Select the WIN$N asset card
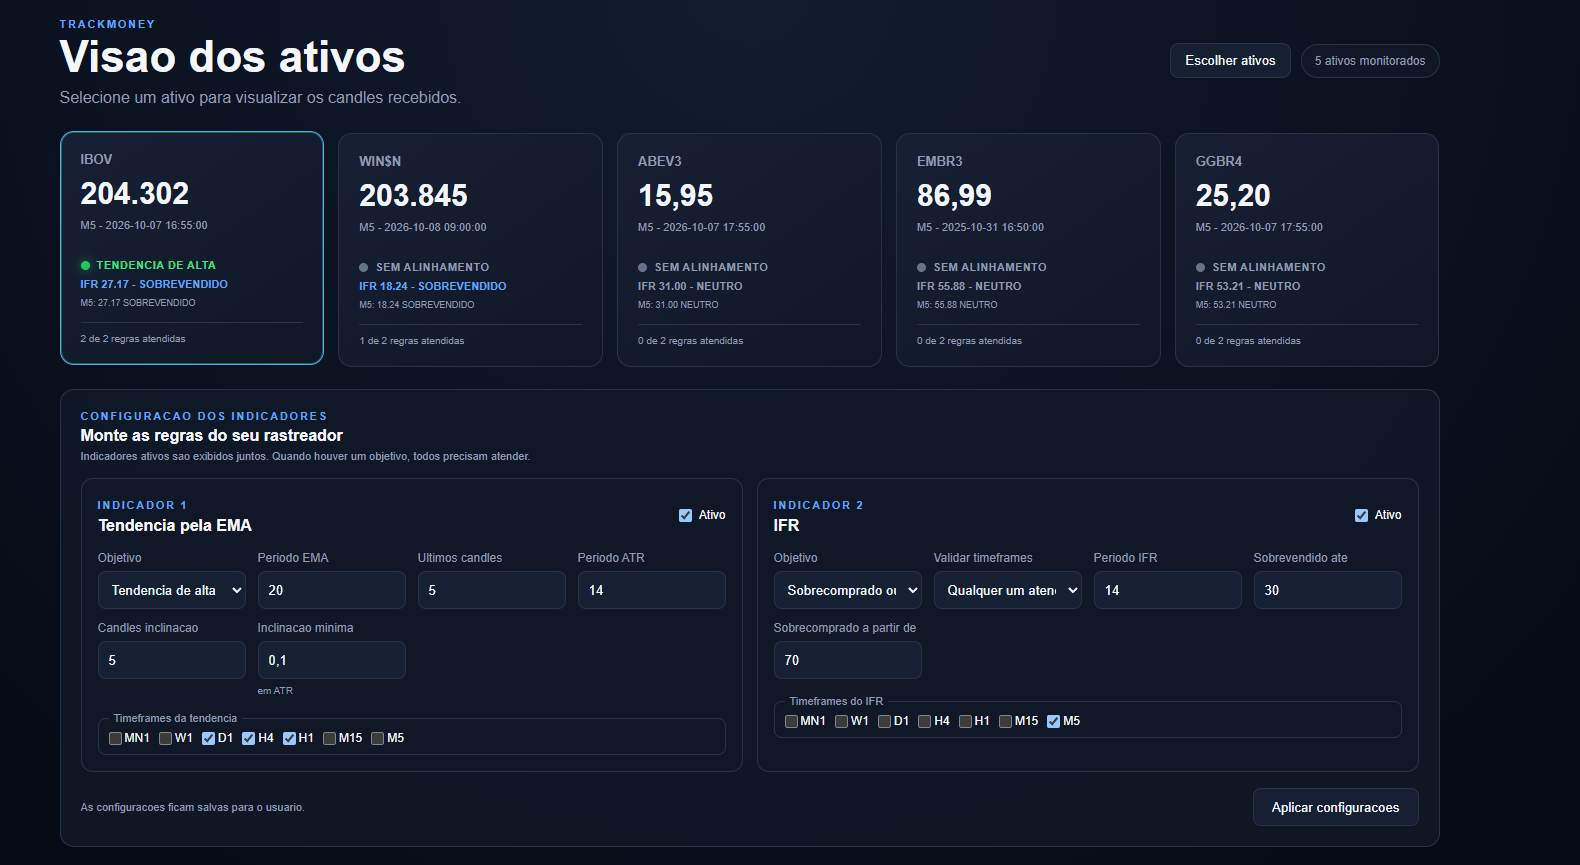 470,250
